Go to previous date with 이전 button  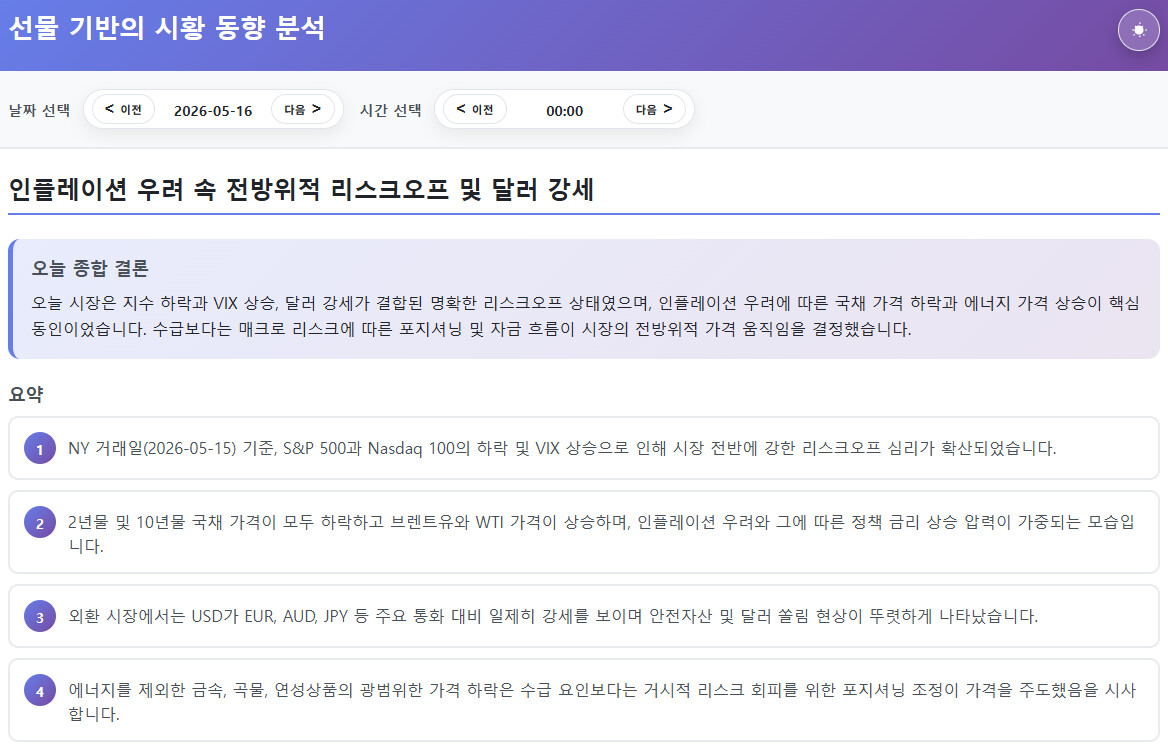point(124,110)
